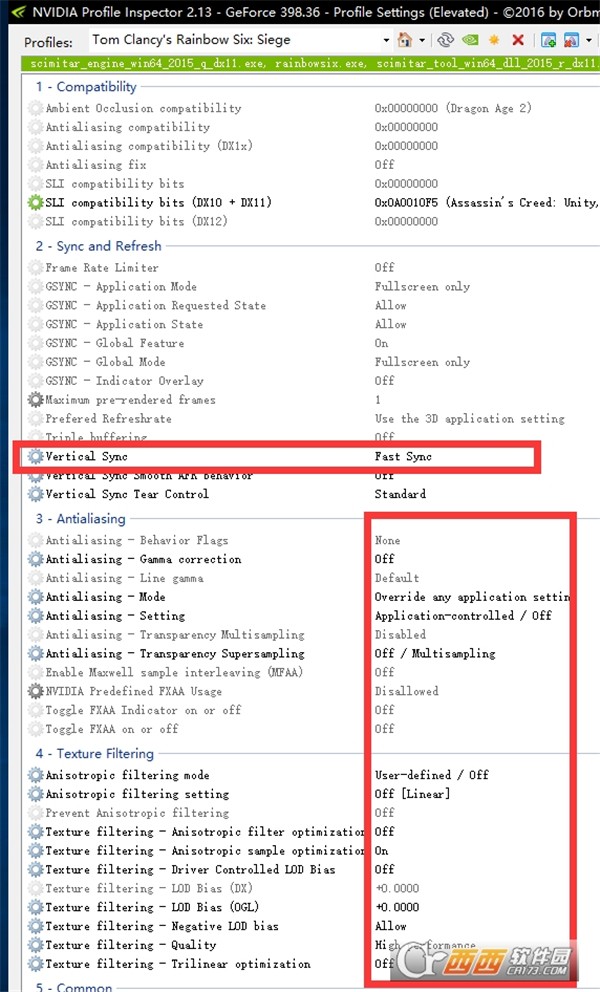This screenshot has height=992, width=600.
Task: Click the orange star create-profile icon
Action: [494, 40]
